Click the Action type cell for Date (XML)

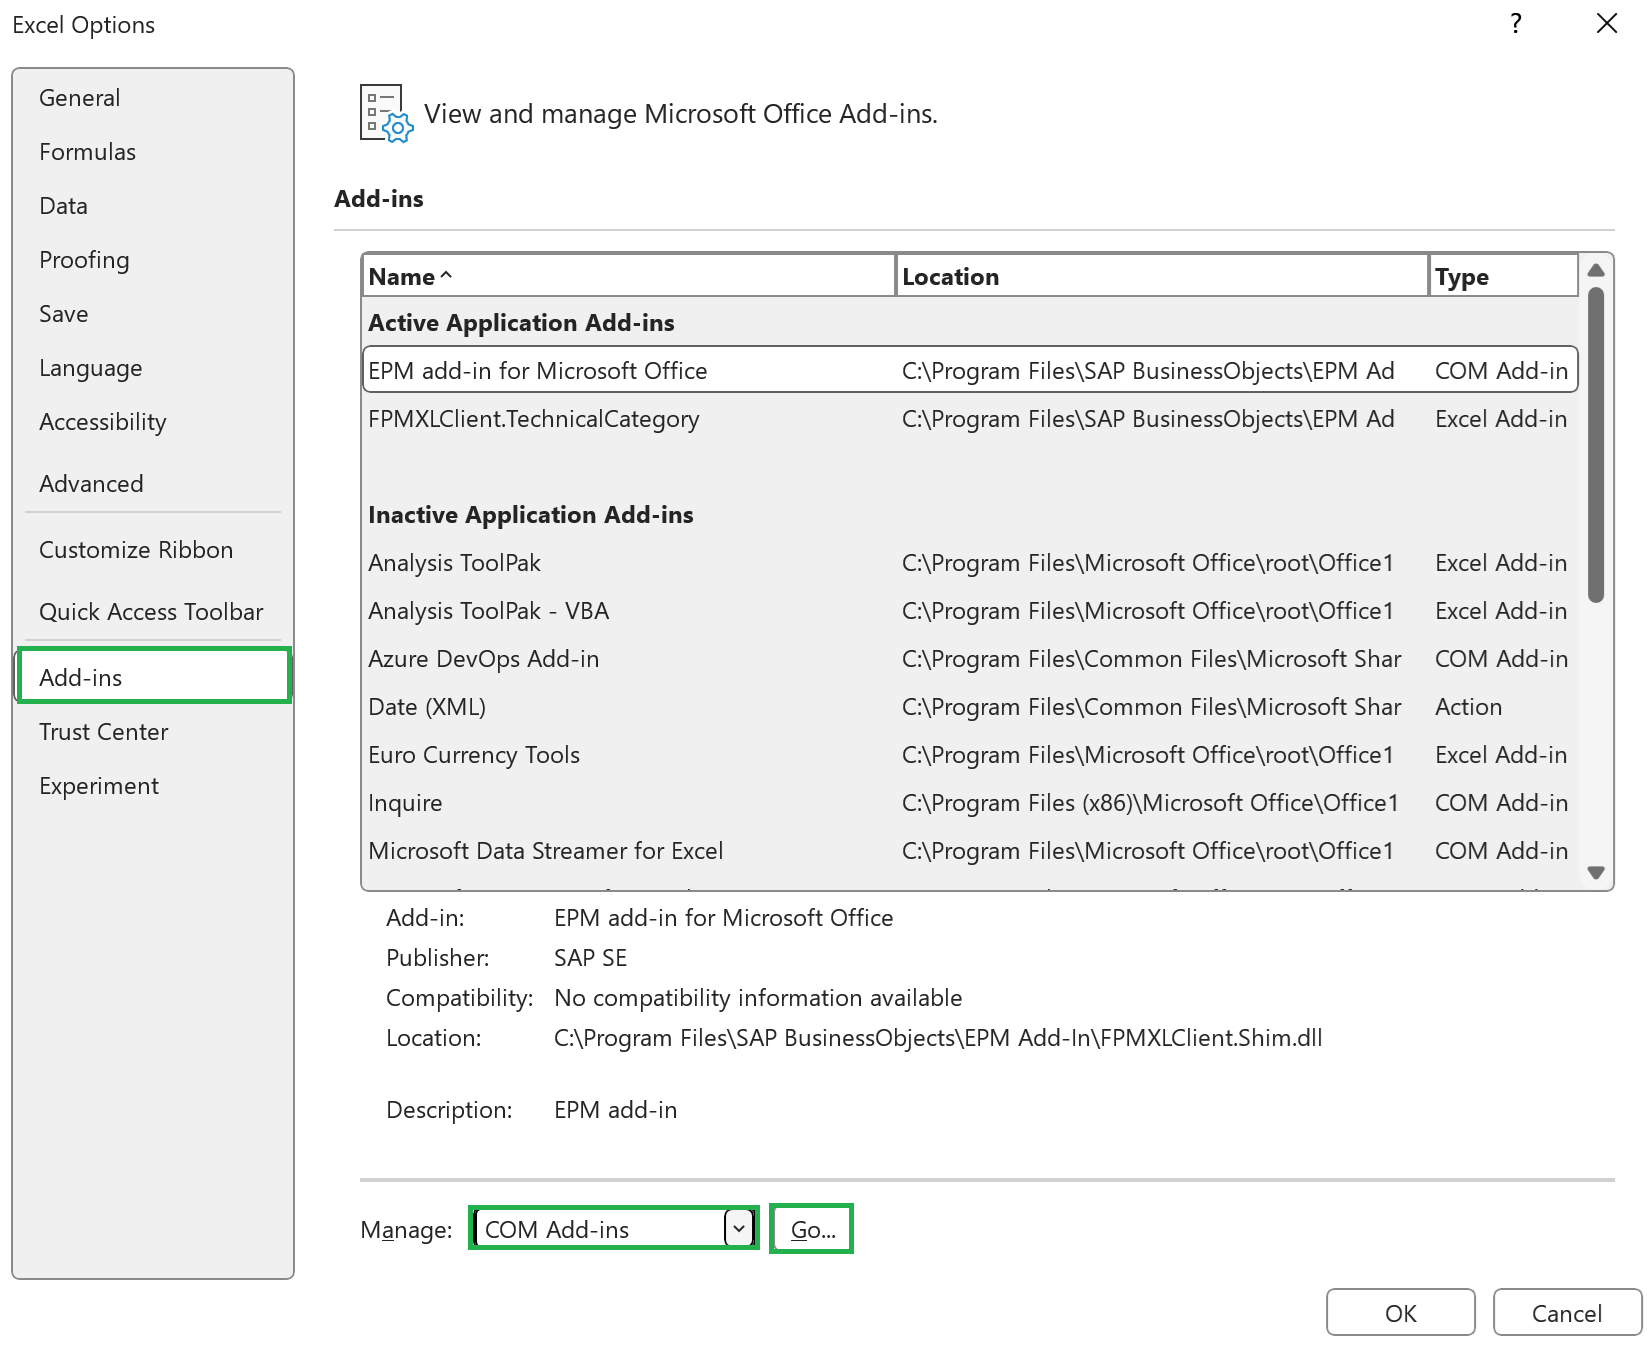(1468, 707)
